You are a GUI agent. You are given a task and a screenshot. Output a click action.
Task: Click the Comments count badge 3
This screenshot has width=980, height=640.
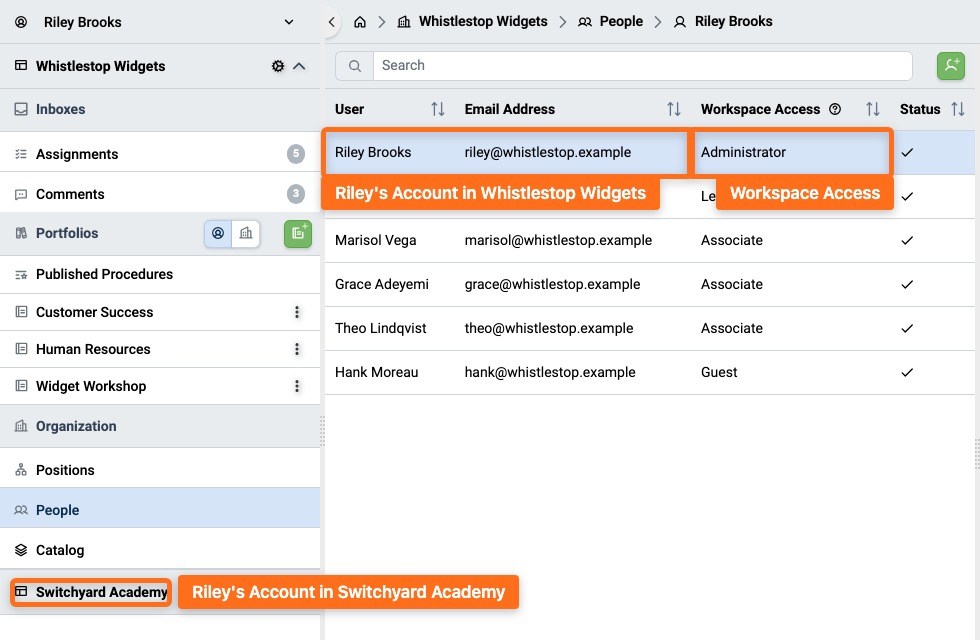tap(296, 194)
